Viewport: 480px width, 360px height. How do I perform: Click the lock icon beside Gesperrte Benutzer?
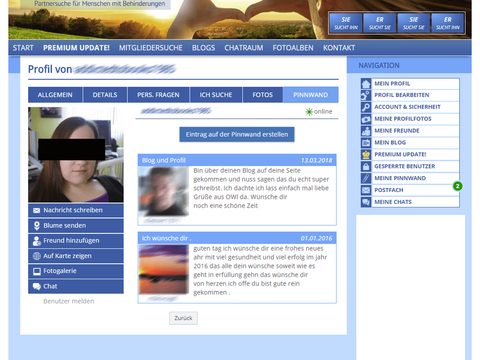pyautogui.click(x=366, y=166)
